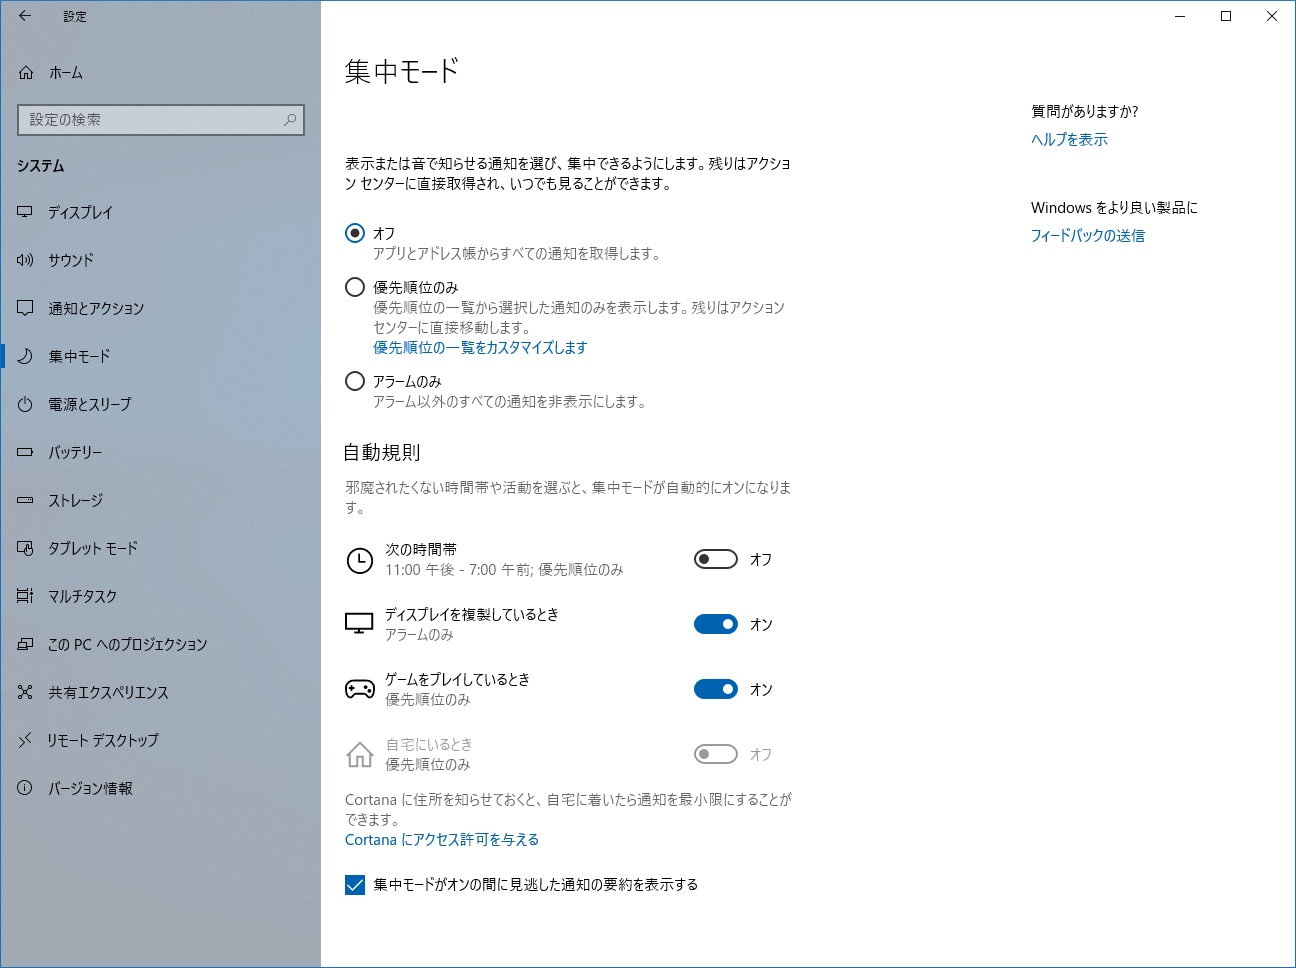1296x968 pixels.
Task: Open マルチタスク settings page
Action: 160,596
